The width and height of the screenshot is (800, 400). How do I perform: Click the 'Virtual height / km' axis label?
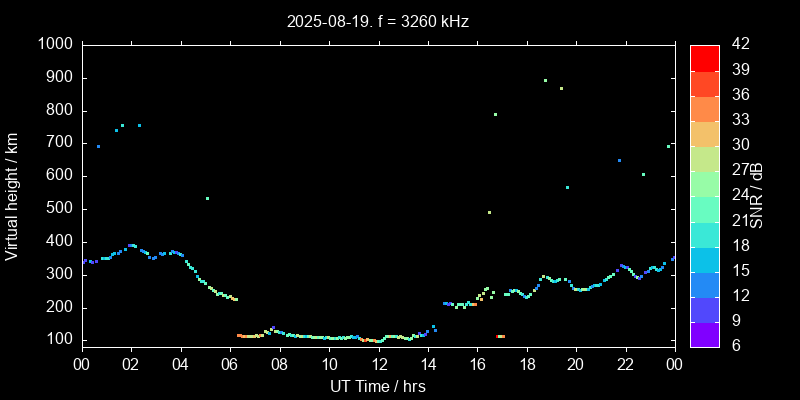(x=12, y=195)
